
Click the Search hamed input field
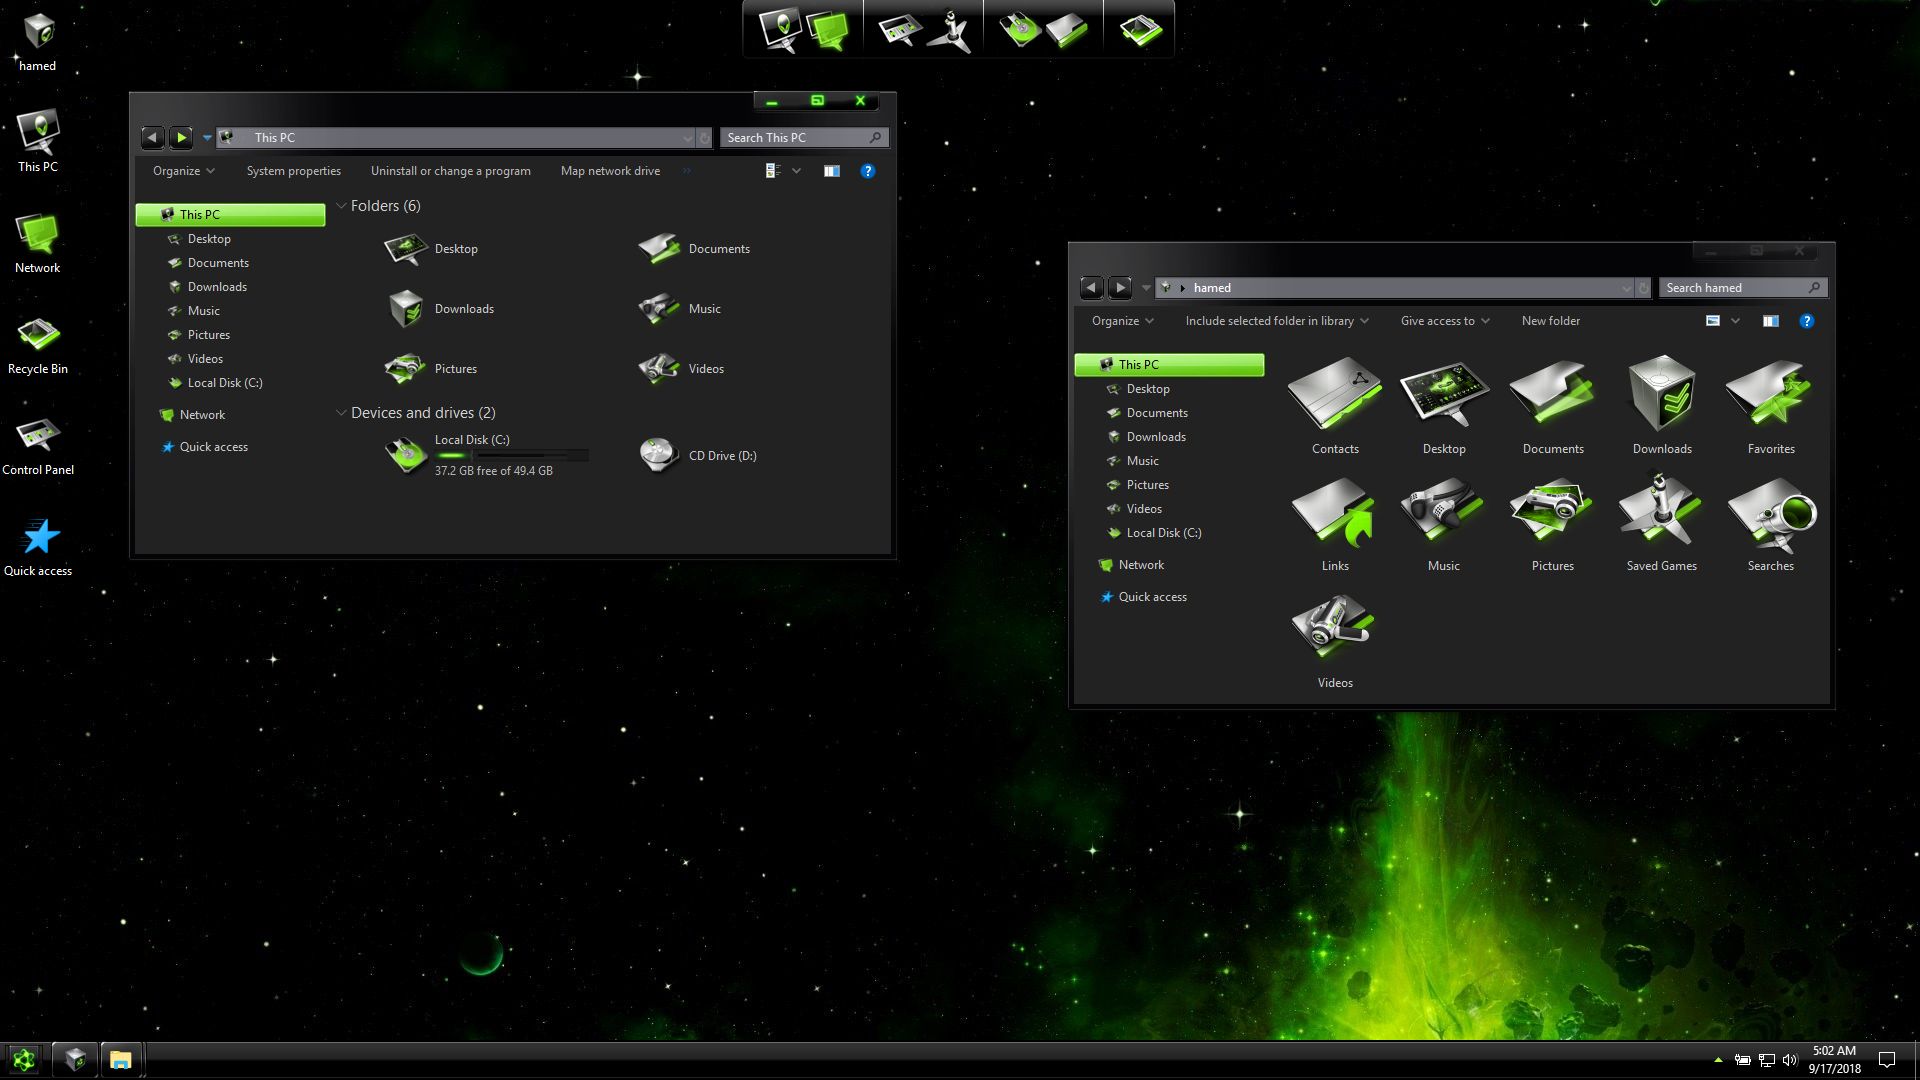point(1732,288)
